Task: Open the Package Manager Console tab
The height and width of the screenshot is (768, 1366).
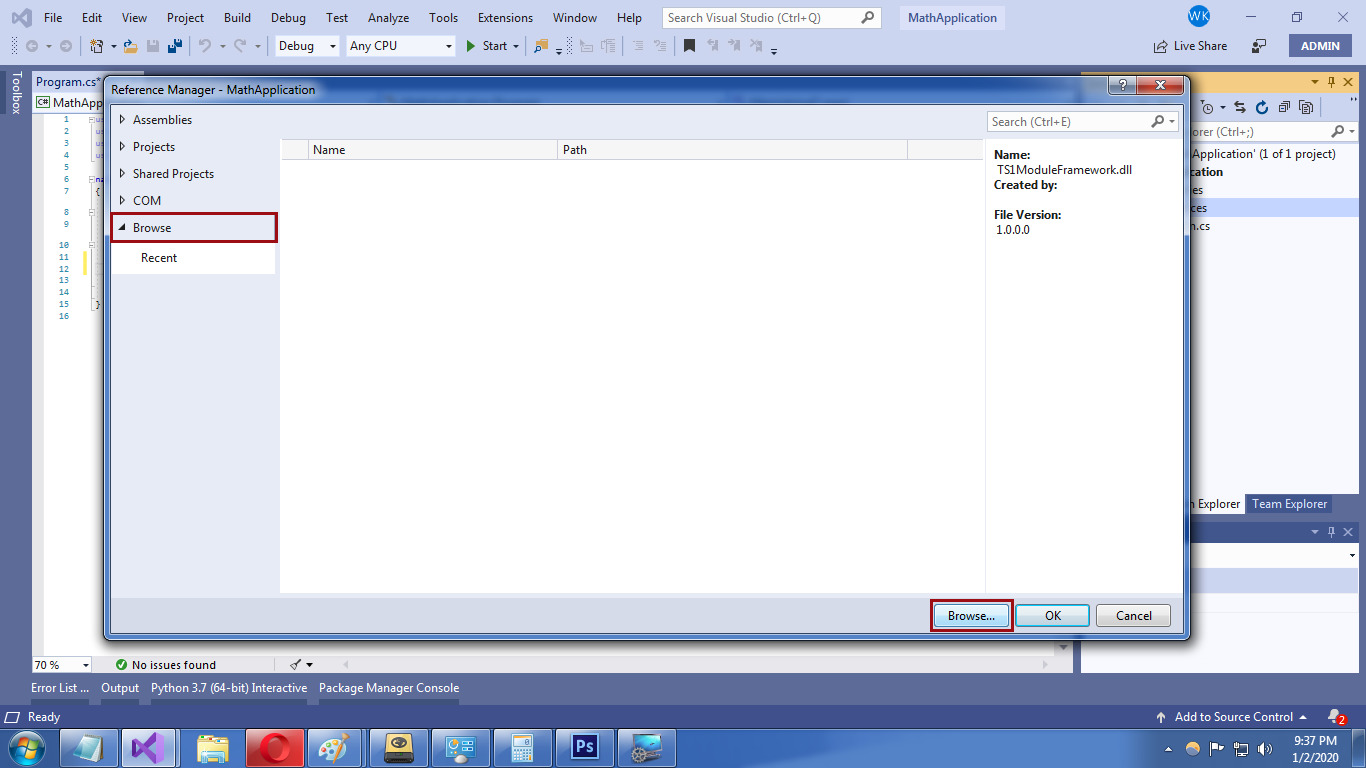Action: click(389, 688)
